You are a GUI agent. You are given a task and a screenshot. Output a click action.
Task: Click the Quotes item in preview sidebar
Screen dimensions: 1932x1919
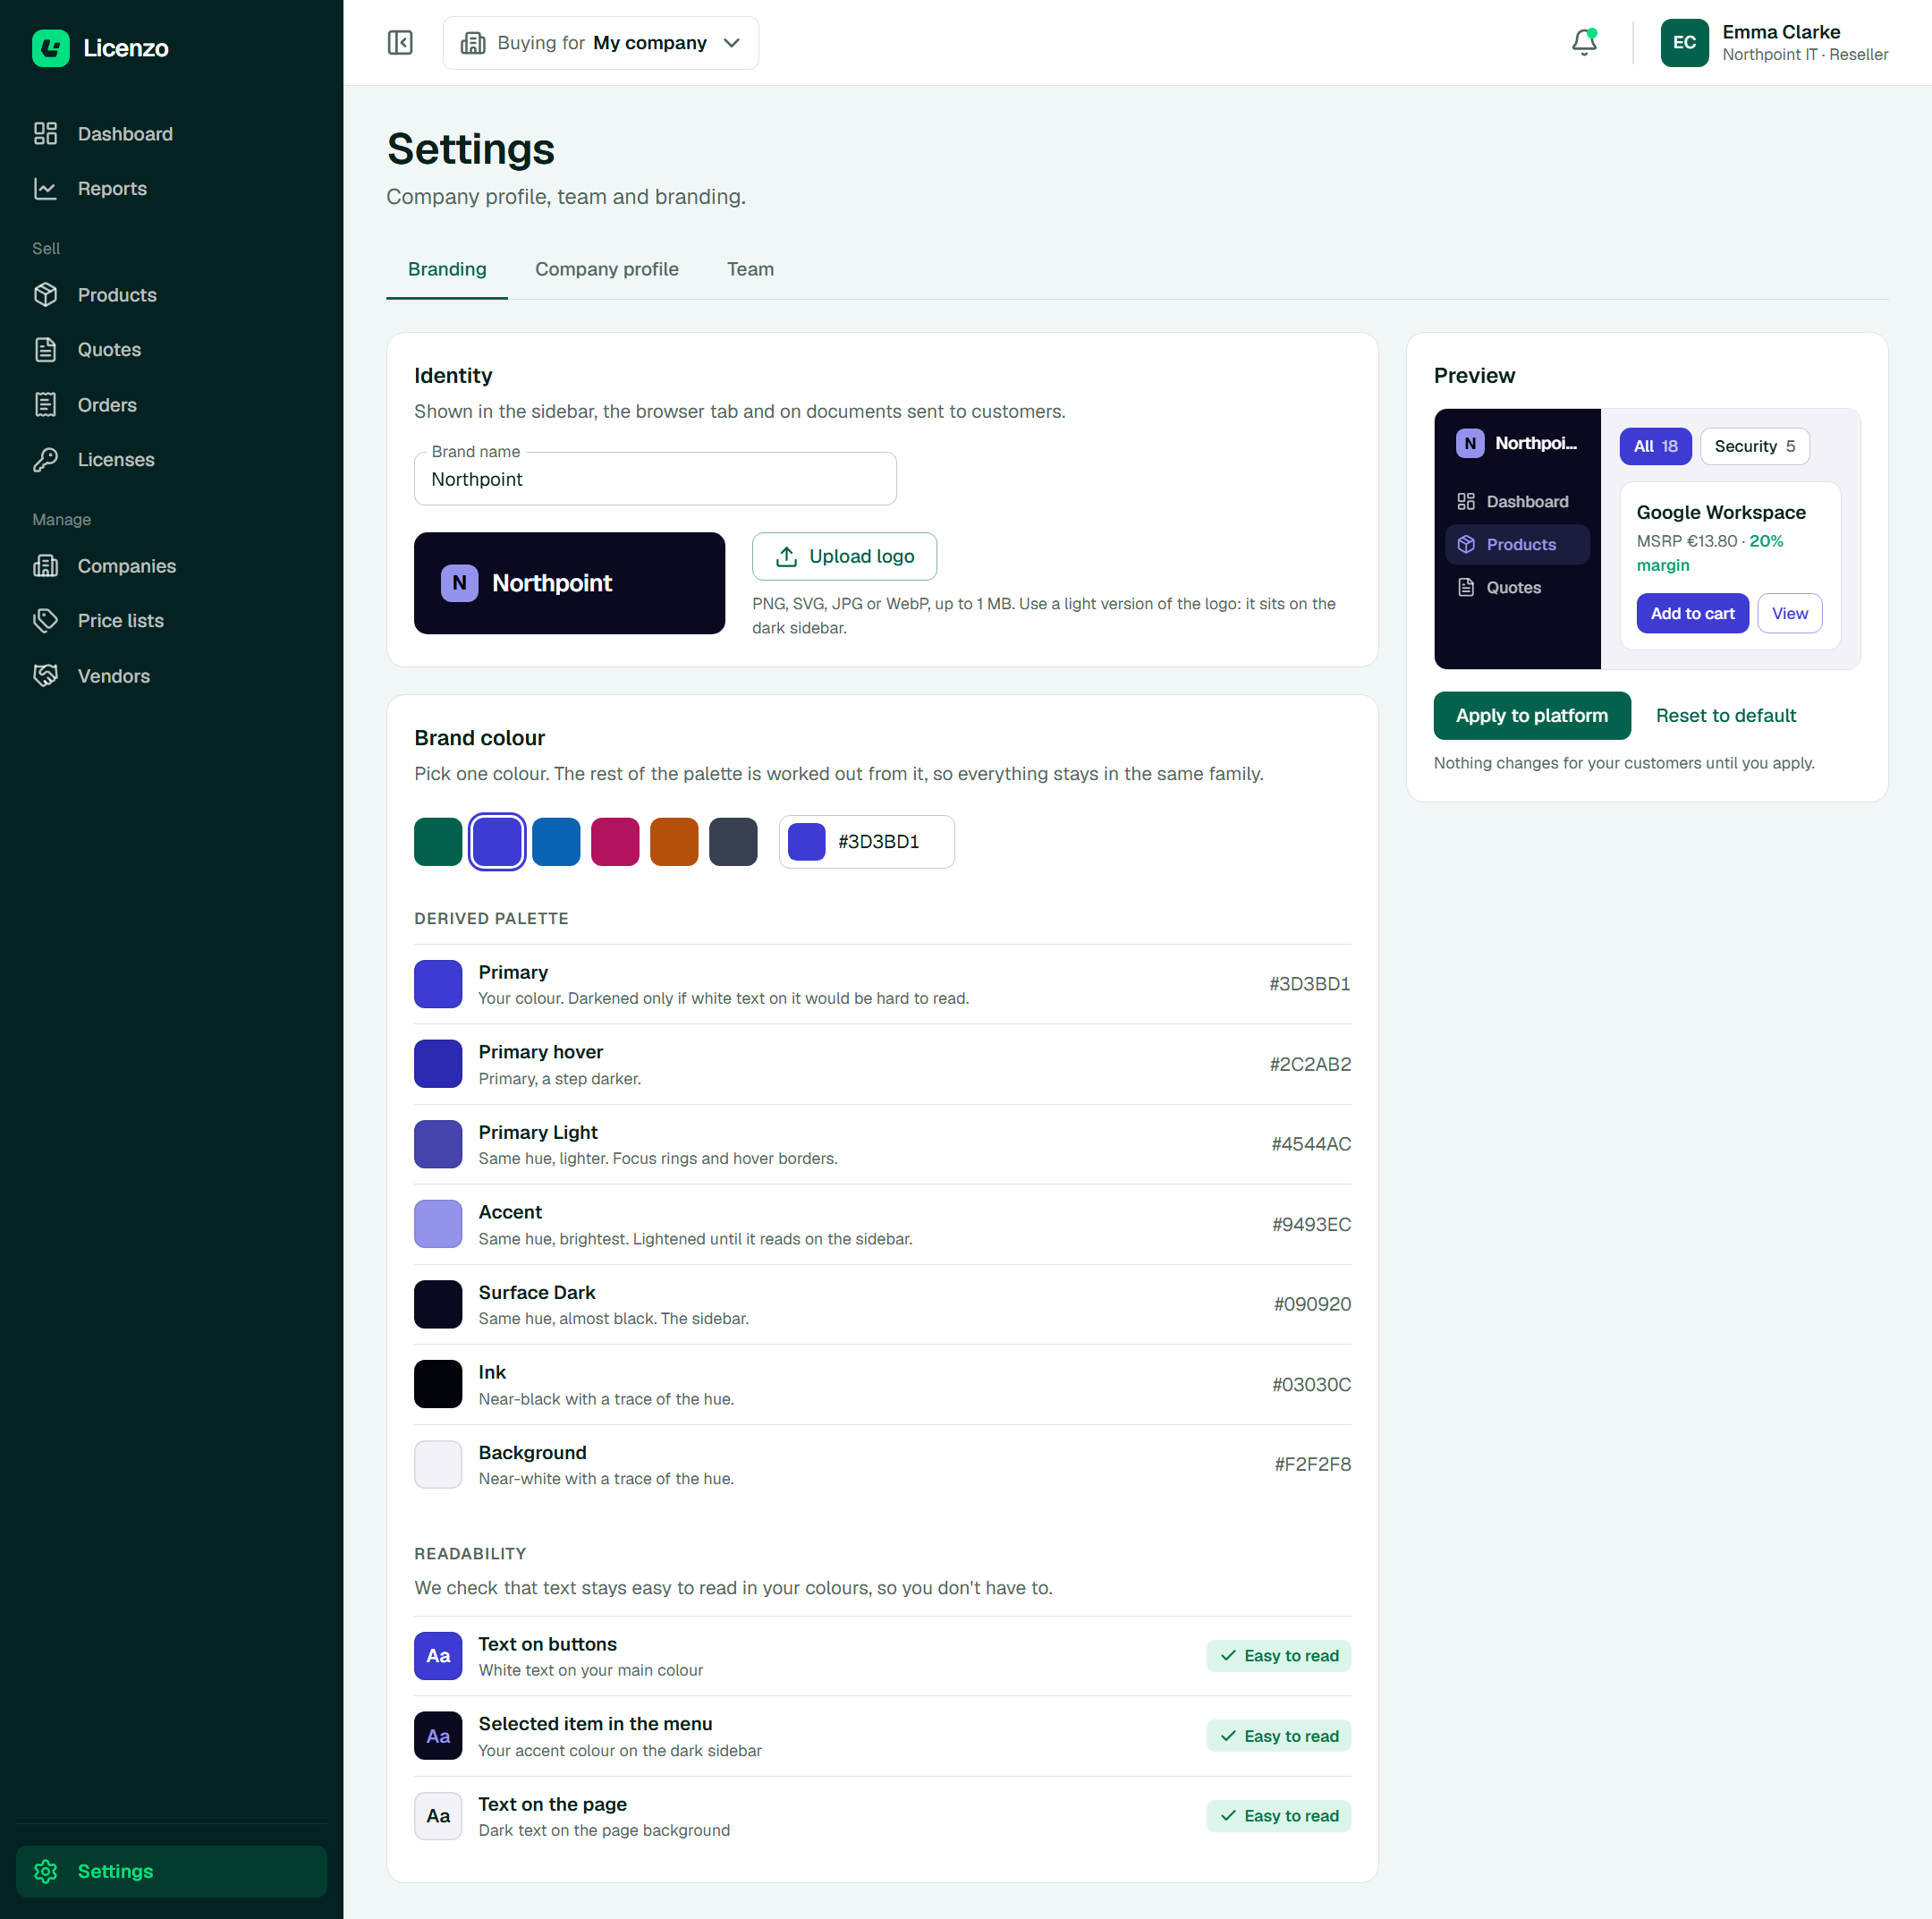tap(1517, 587)
